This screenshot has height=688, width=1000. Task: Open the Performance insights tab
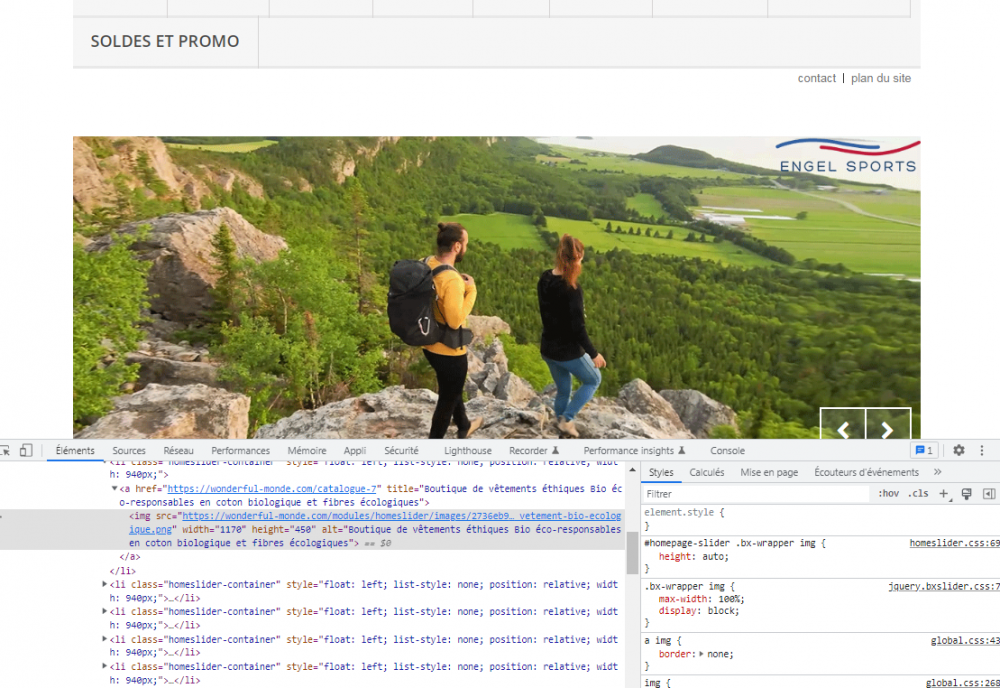634,450
